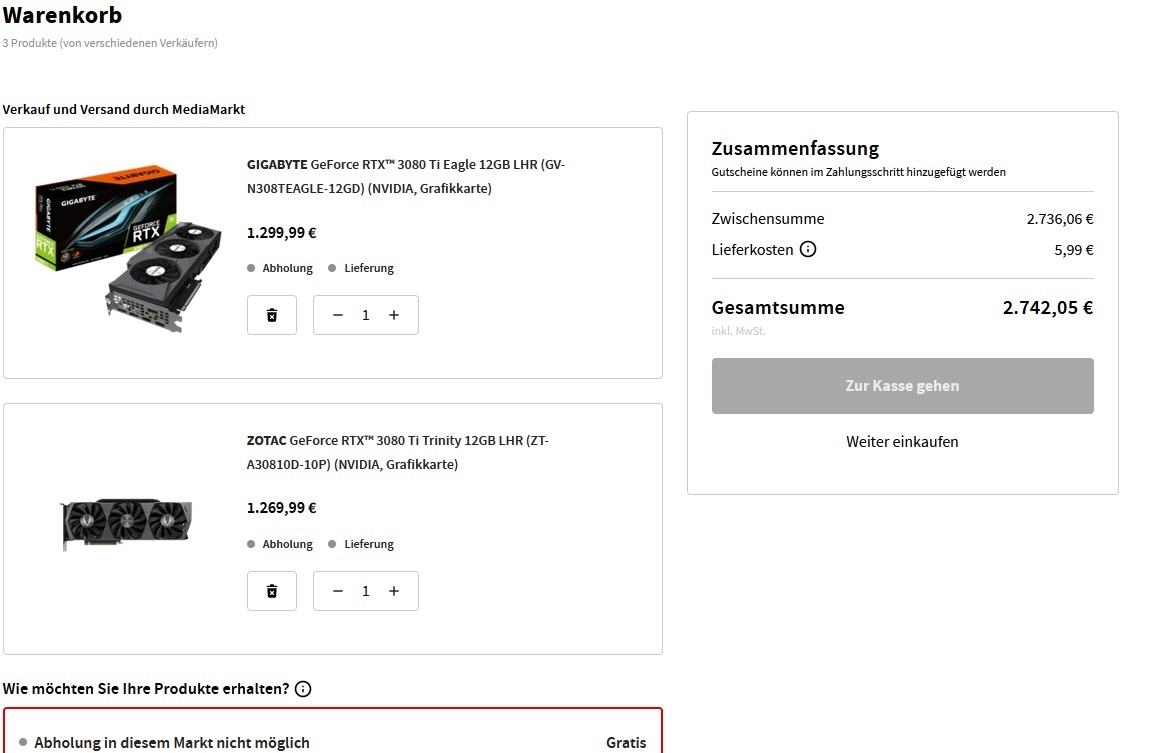
Task: Click the Lieferkosten value 5,99 €
Action: coord(1074,250)
